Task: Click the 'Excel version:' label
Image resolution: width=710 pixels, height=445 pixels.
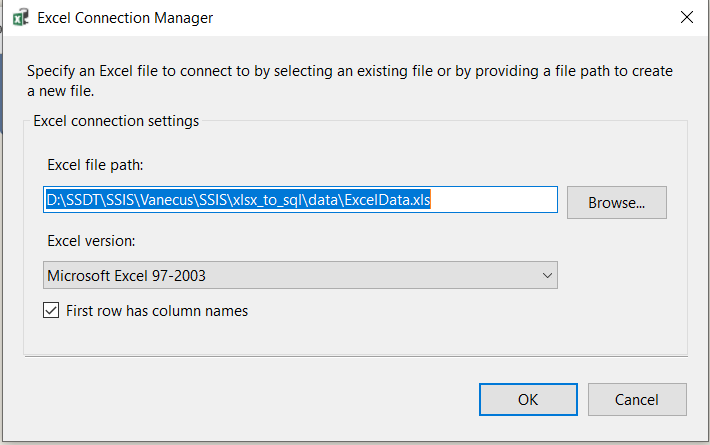Action: pos(92,241)
